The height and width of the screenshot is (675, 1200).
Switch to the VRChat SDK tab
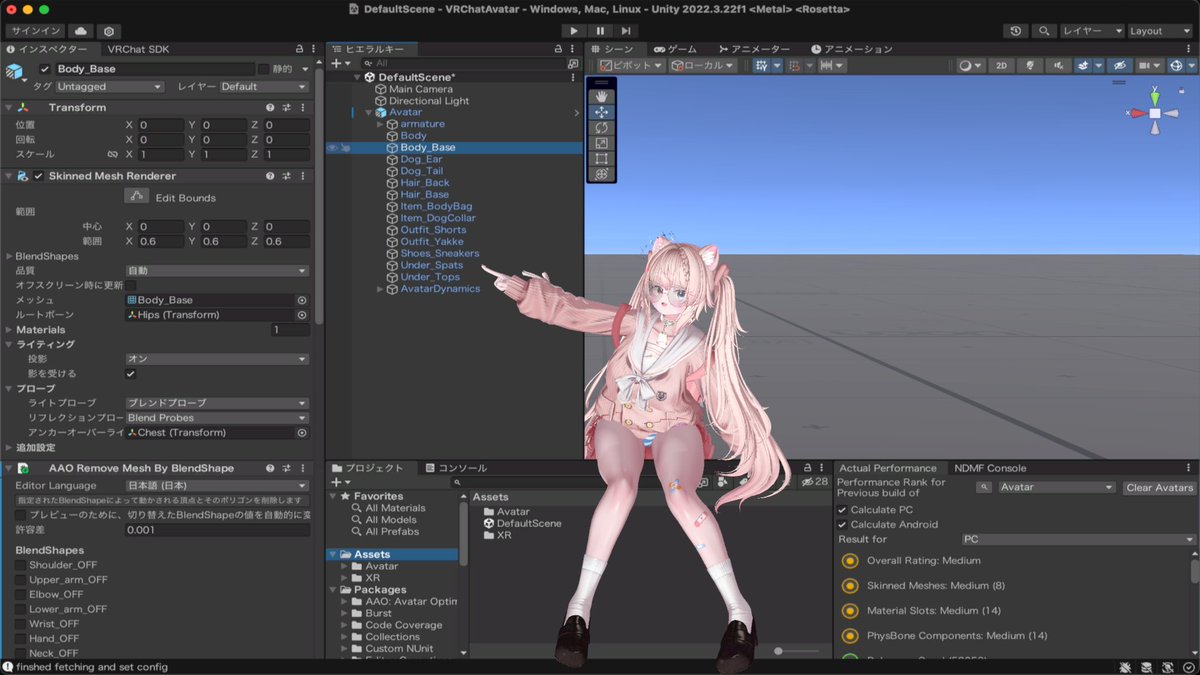point(138,49)
